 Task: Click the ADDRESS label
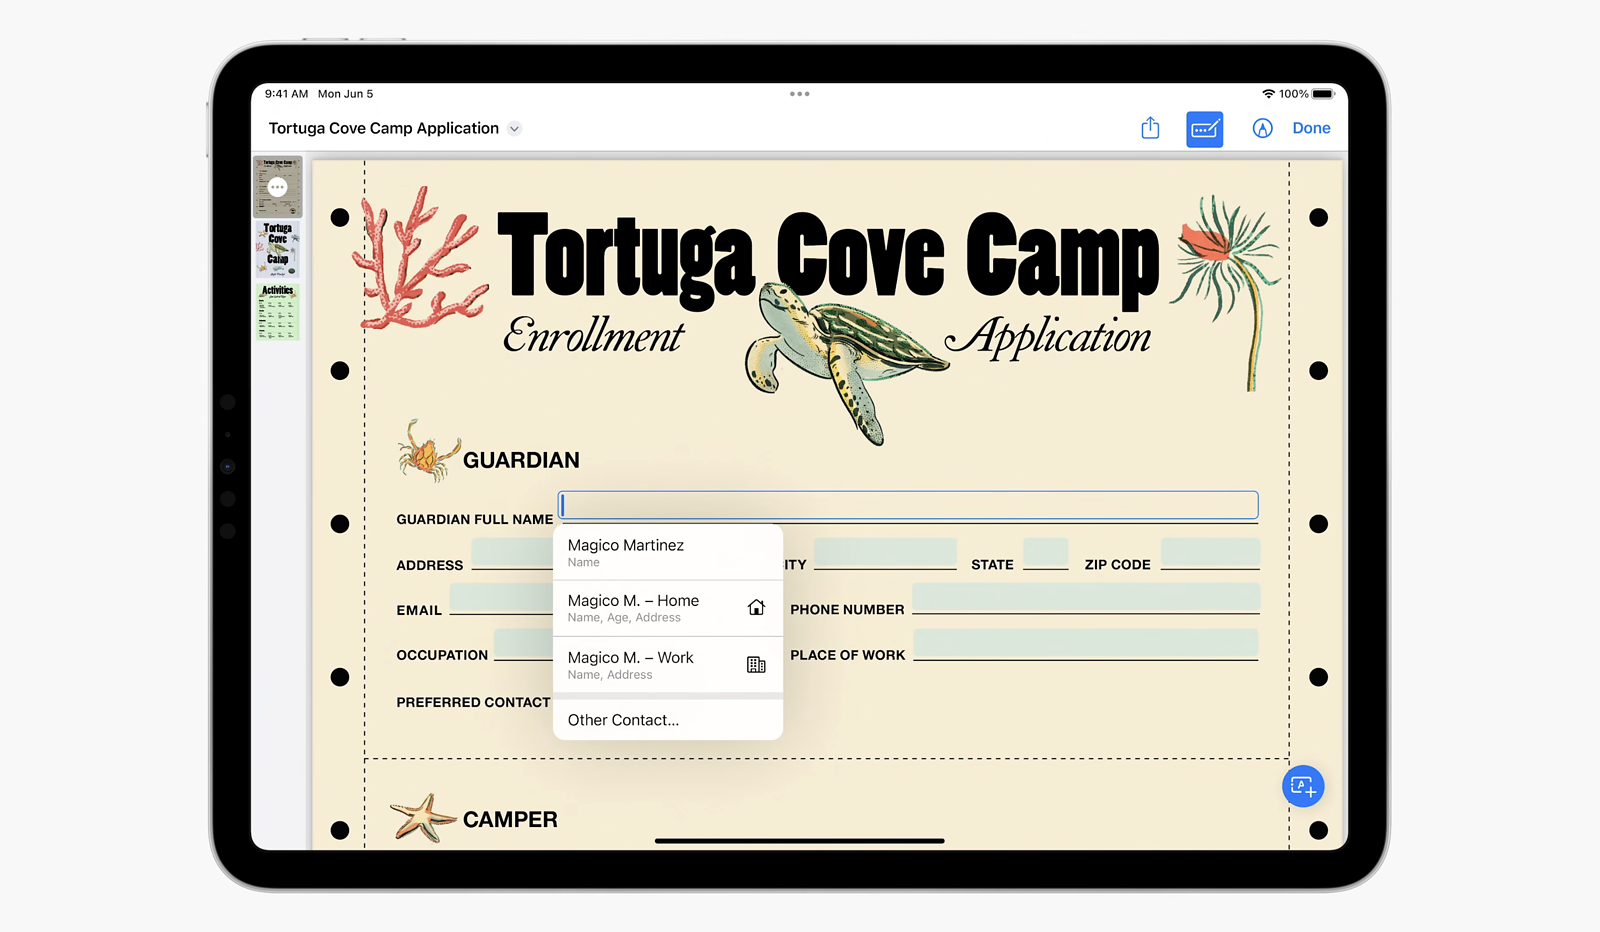pos(430,565)
